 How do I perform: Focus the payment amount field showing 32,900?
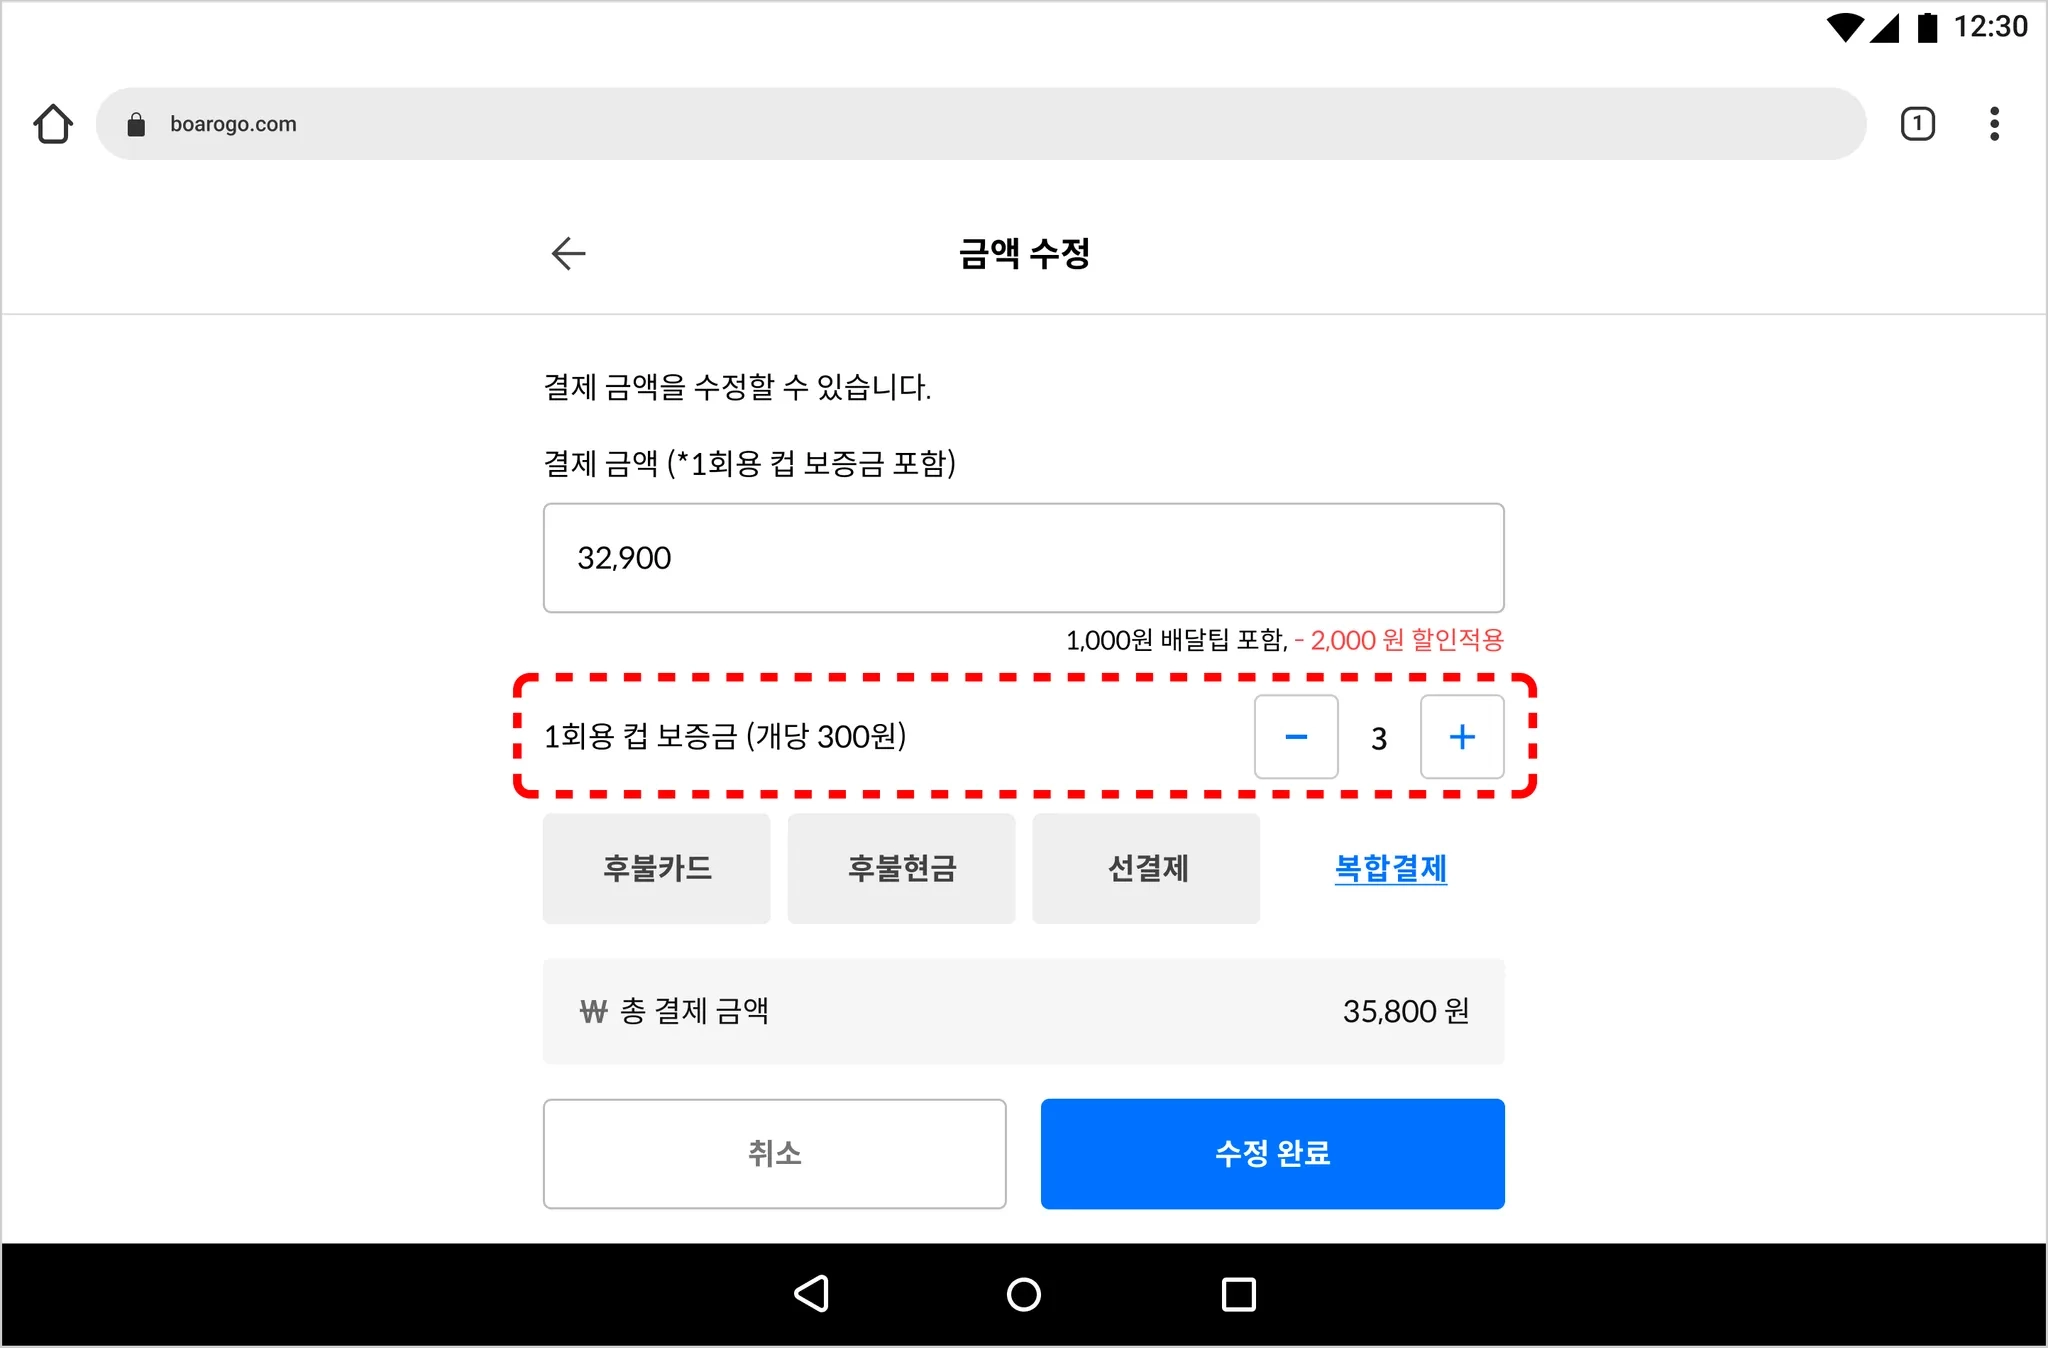[x=1023, y=558]
